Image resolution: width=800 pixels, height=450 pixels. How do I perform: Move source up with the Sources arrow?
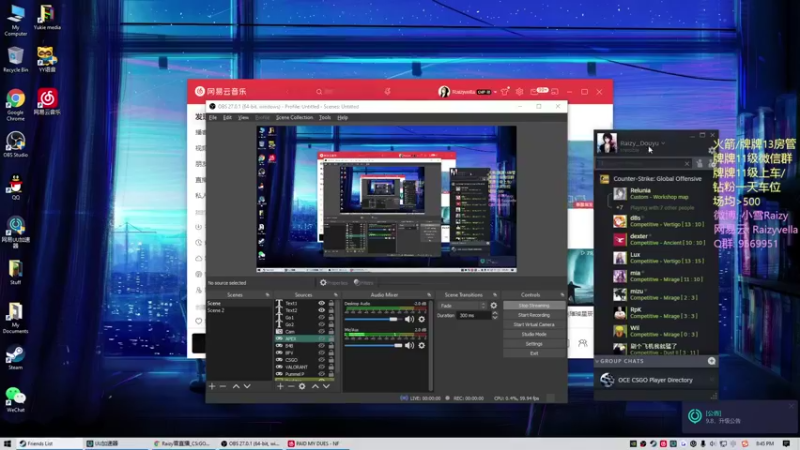(315, 386)
